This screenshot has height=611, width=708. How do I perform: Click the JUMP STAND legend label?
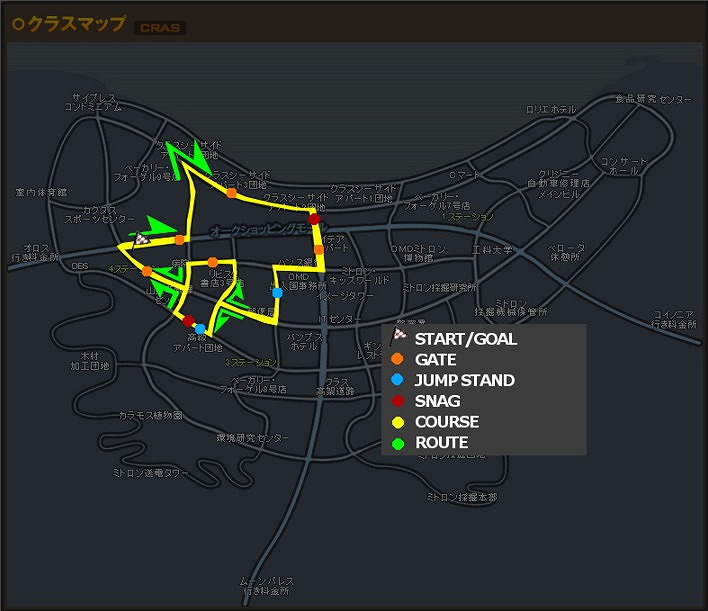pos(465,380)
